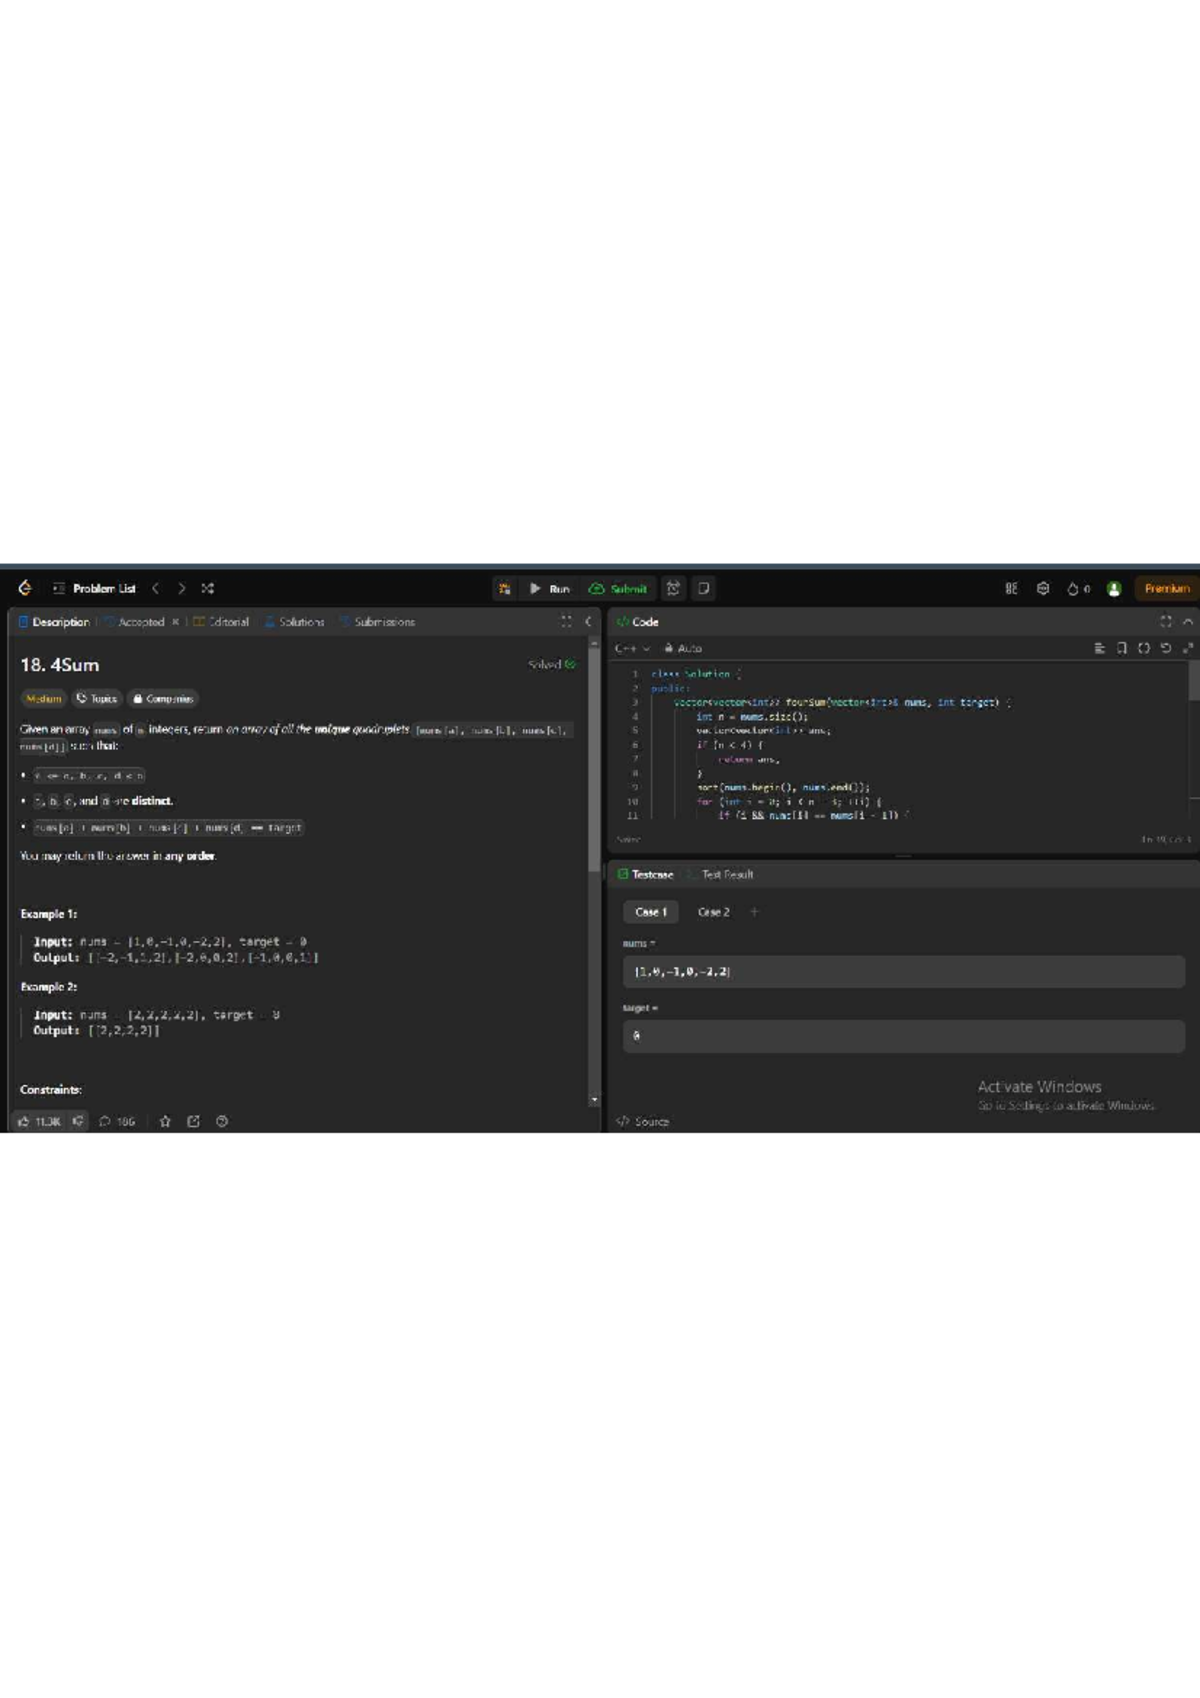The width and height of the screenshot is (1200, 1698).
Task: Maximize the description panel
Action: 566,621
